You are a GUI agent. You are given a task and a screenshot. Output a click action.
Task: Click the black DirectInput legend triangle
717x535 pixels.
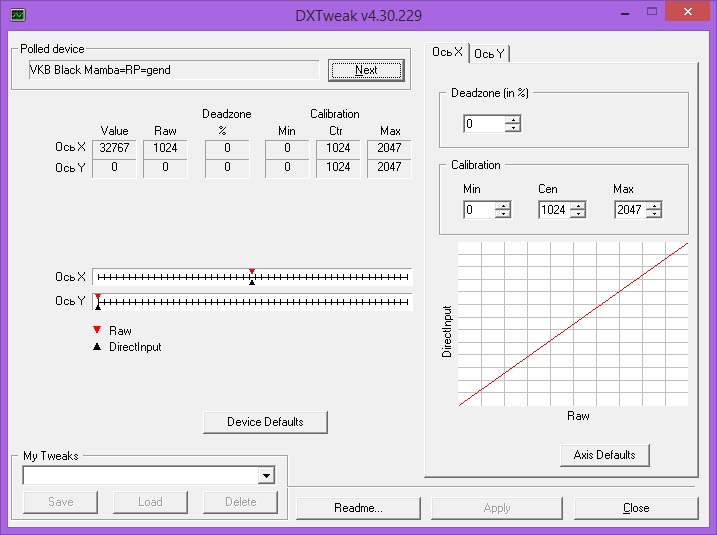coord(97,347)
